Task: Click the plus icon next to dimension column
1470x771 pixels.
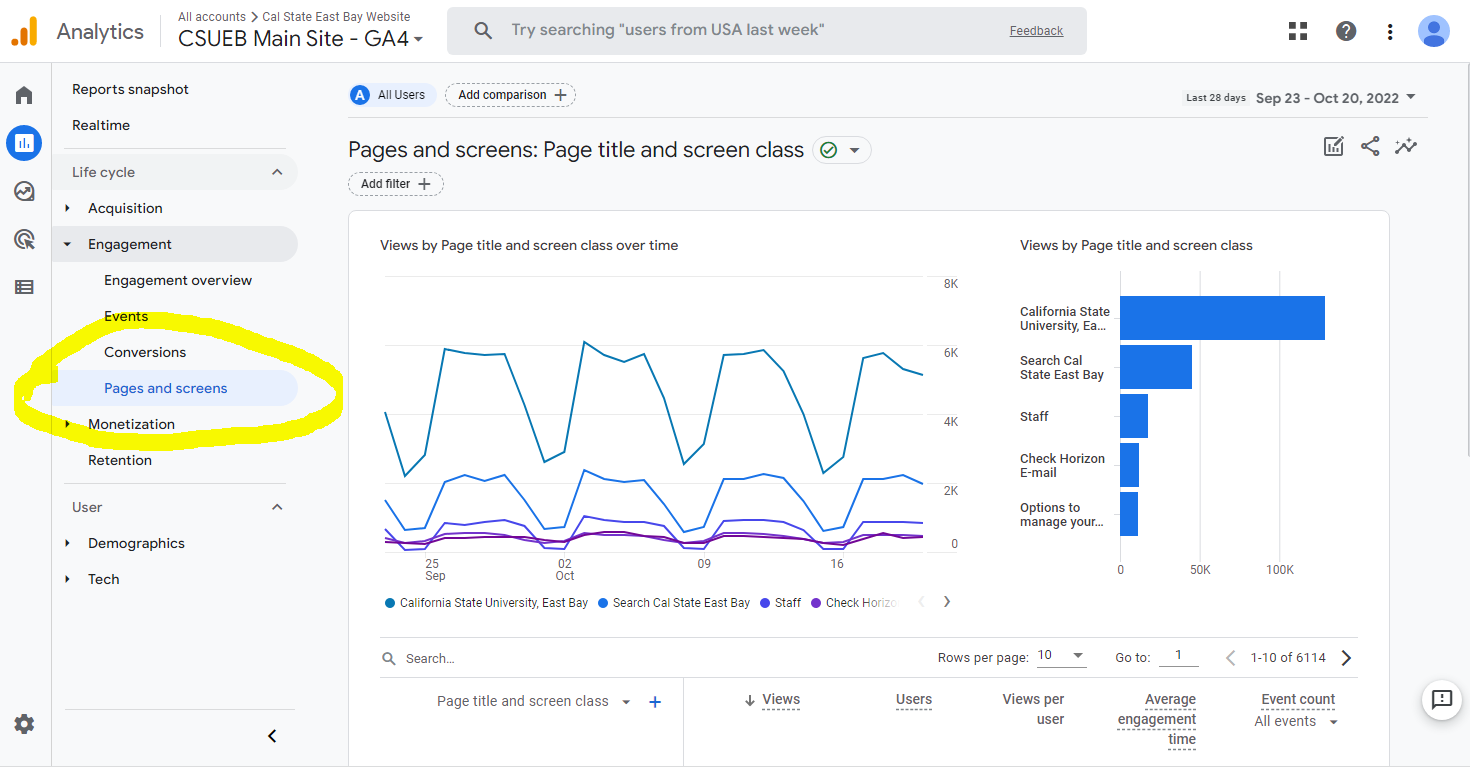Action: [655, 702]
